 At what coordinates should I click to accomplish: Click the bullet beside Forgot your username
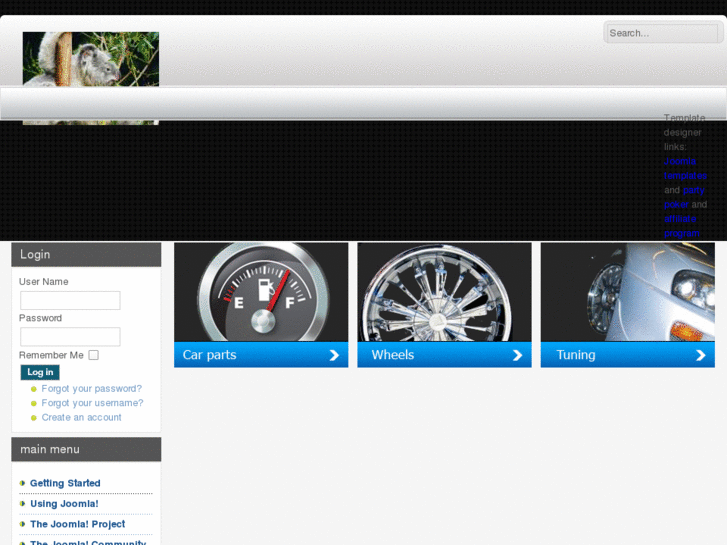coord(33,404)
